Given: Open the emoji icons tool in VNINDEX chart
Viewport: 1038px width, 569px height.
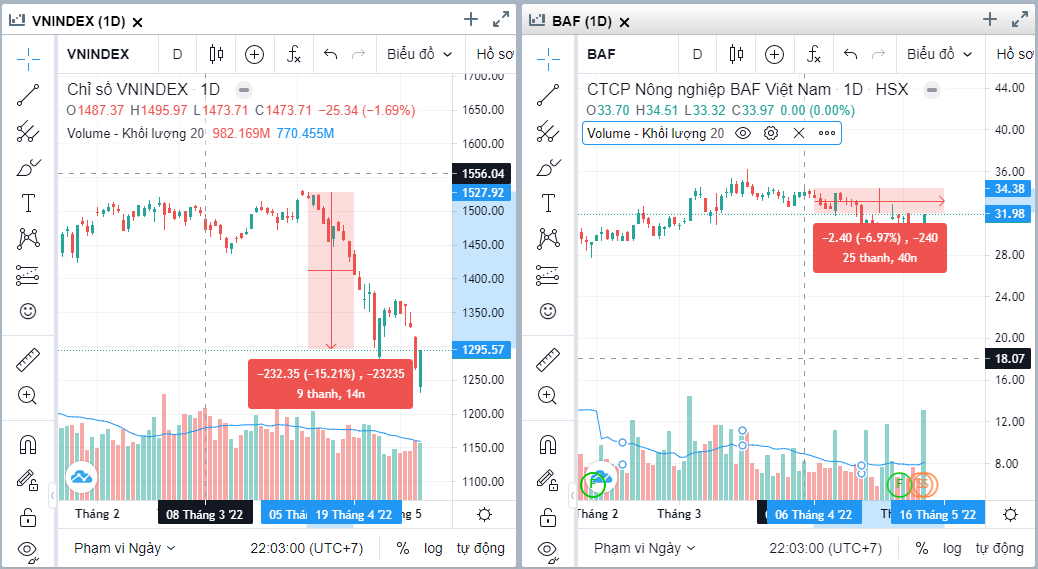Looking at the screenshot, I should pos(28,311).
